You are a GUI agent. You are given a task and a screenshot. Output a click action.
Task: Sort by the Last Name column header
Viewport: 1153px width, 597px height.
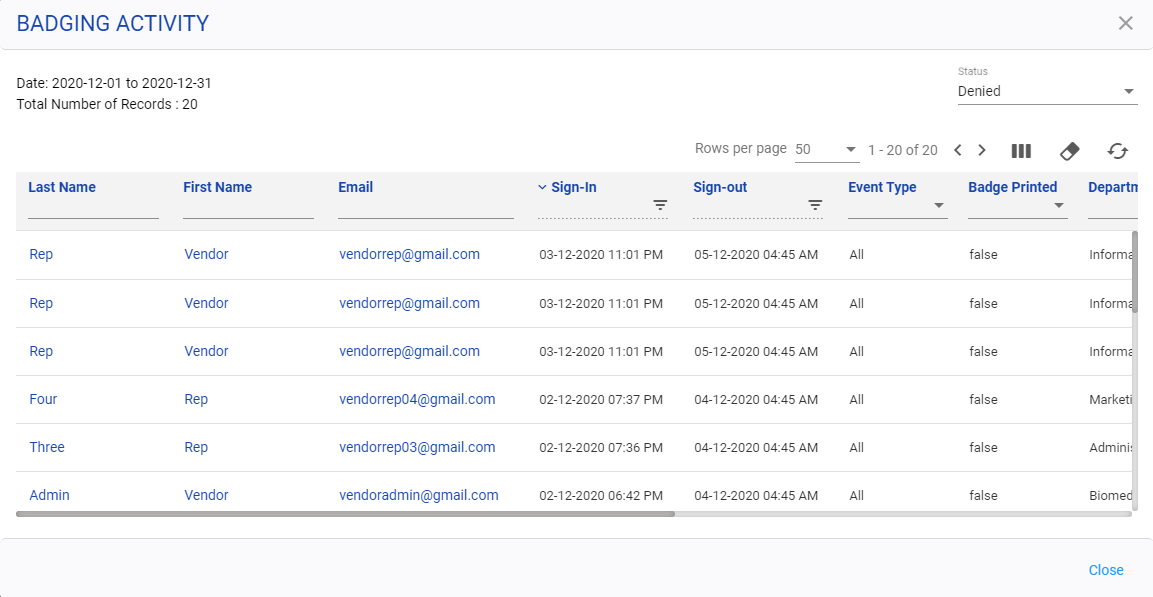click(x=62, y=187)
